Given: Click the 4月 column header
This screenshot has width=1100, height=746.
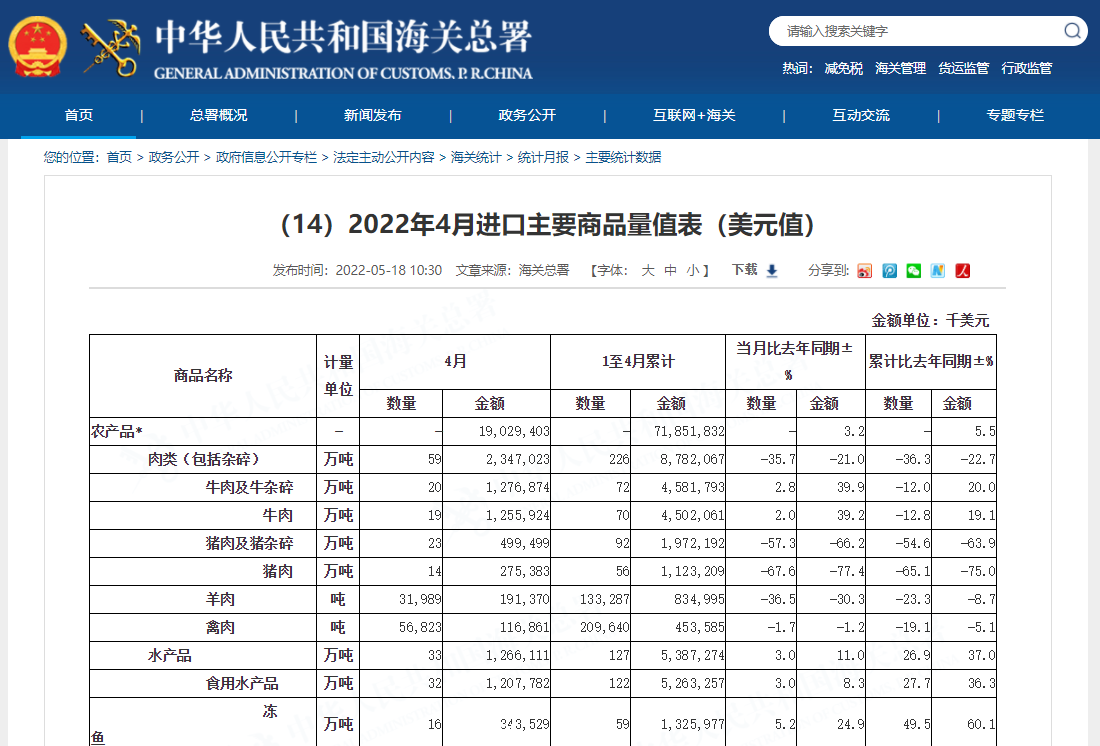Looking at the screenshot, I should pyautogui.click(x=455, y=361).
